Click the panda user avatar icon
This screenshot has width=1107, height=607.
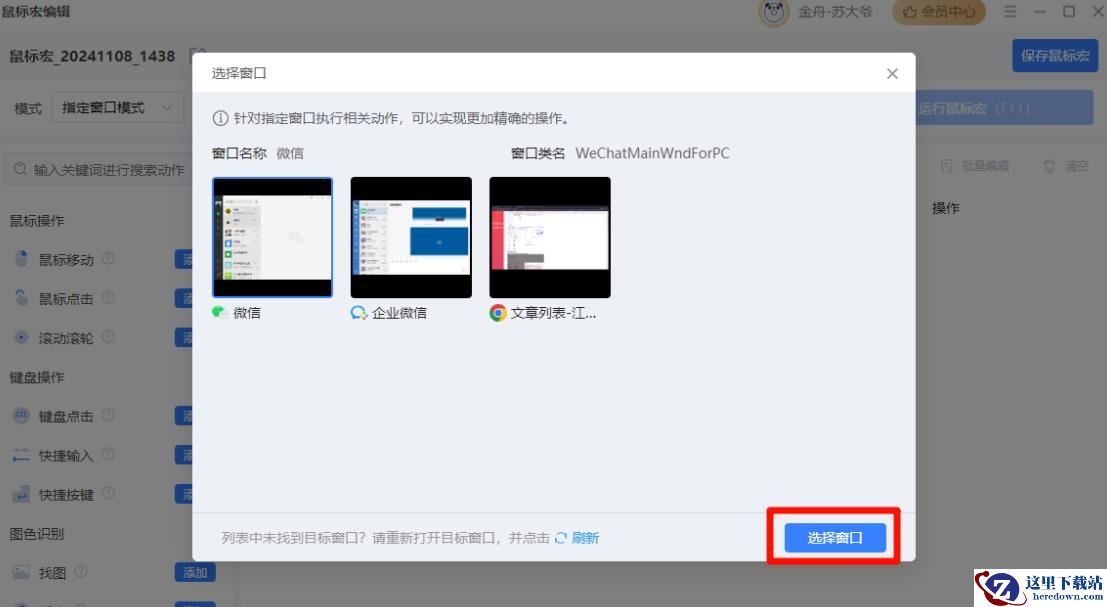(773, 12)
